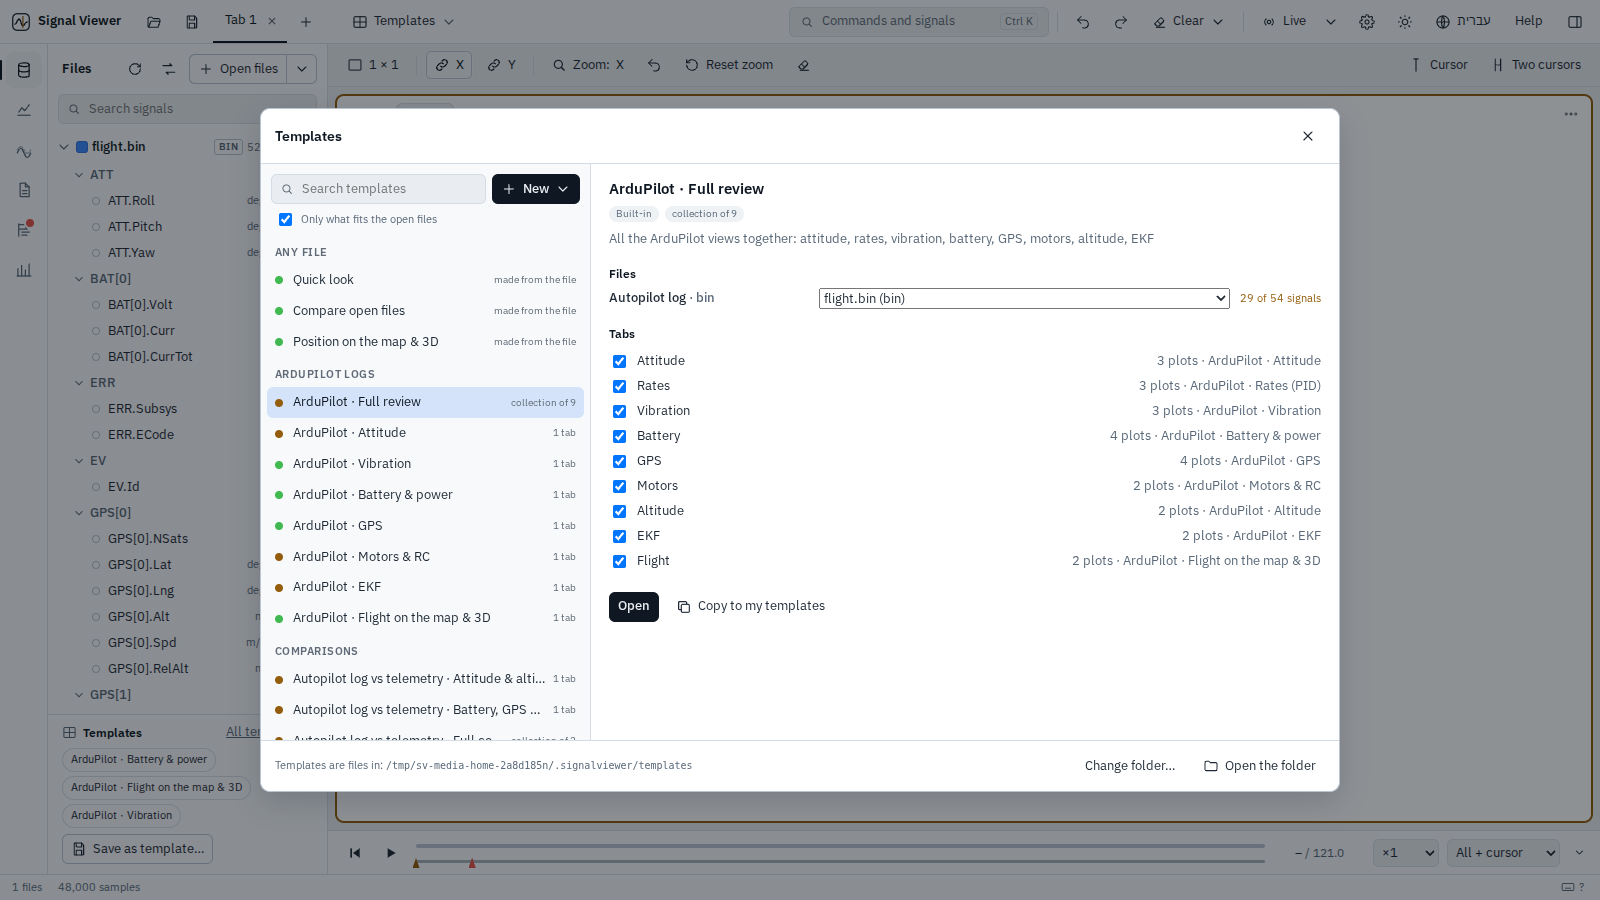Select the Quick look template
The height and width of the screenshot is (900, 1600).
(x=425, y=280)
